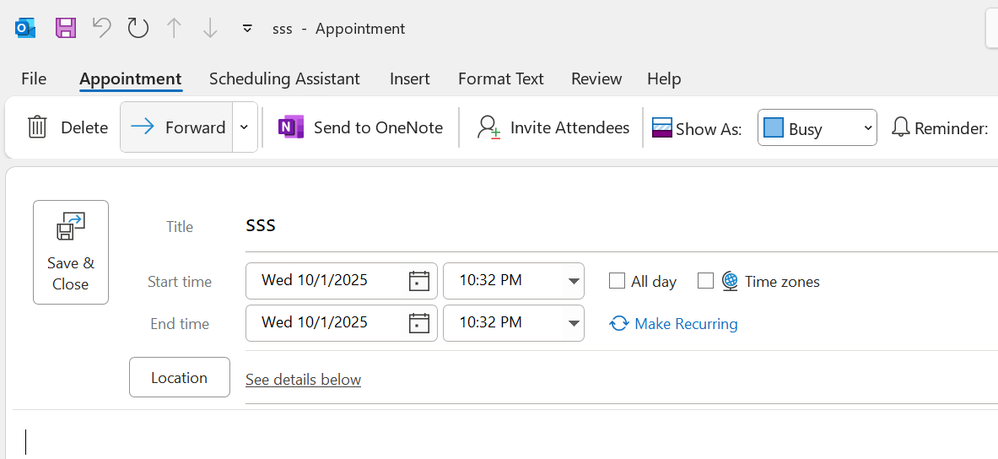
Task: Click the Undo arrow icon
Action: click(101, 28)
